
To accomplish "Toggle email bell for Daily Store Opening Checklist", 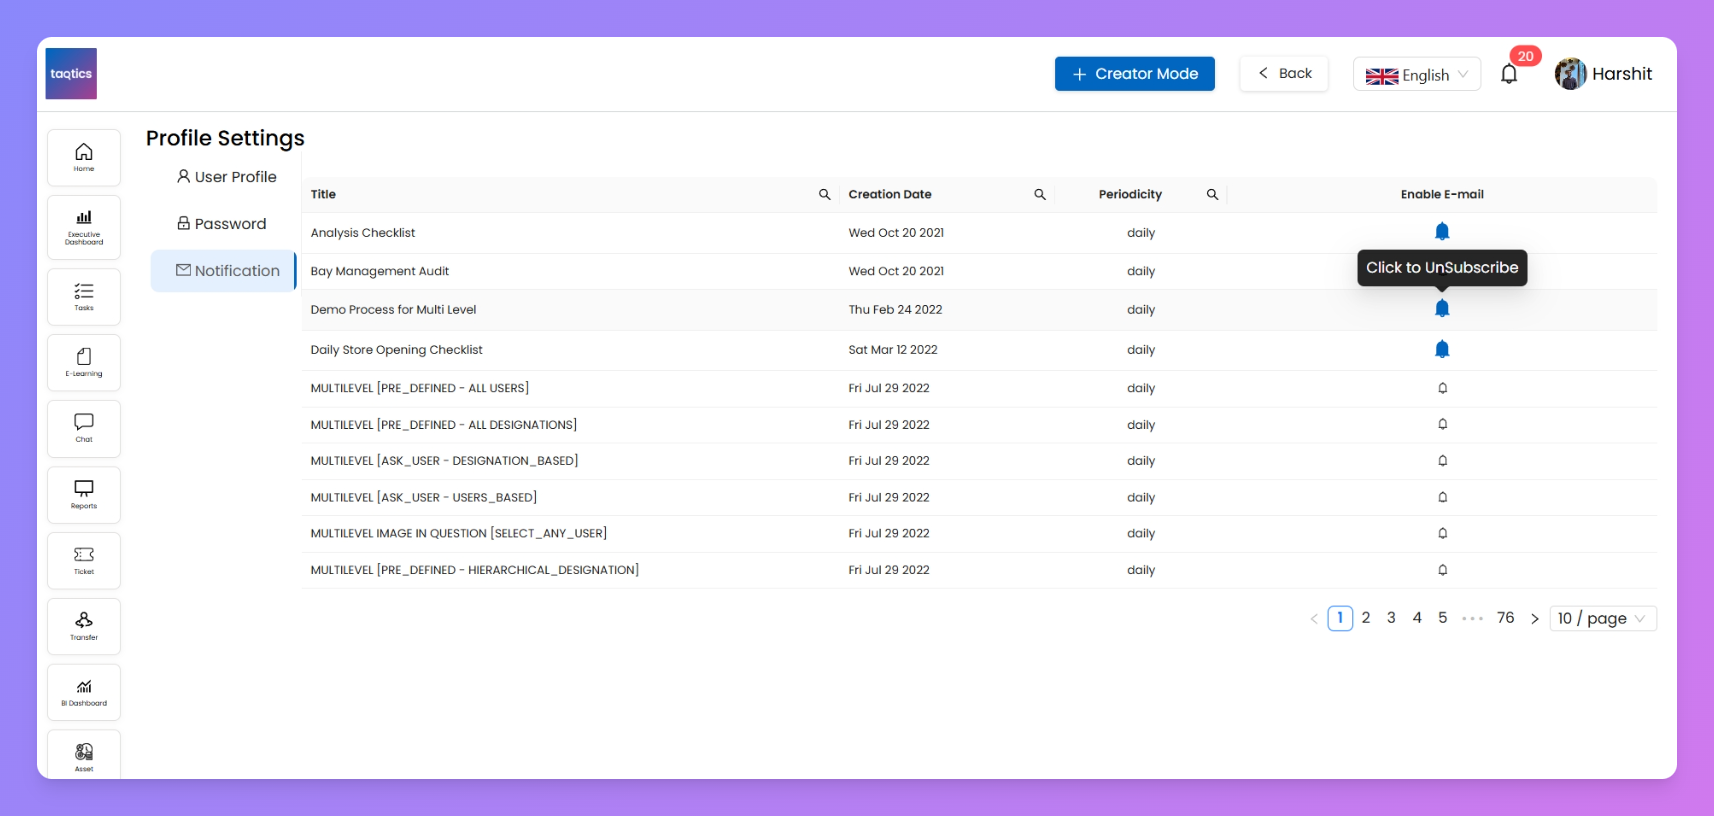I will pos(1442,349).
